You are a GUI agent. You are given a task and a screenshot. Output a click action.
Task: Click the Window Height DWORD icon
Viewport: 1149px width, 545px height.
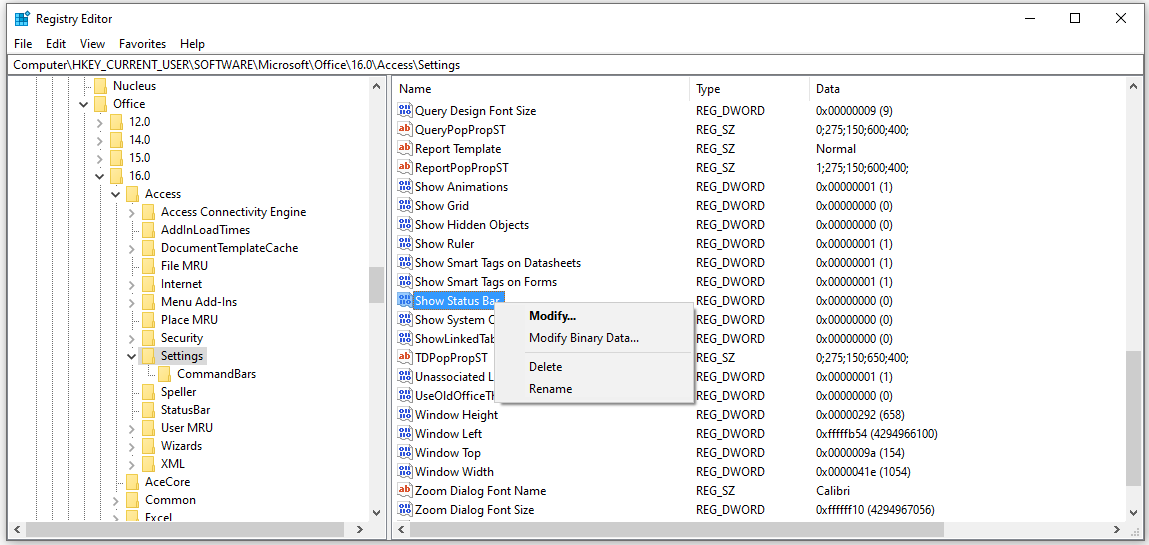tap(405, 415)
